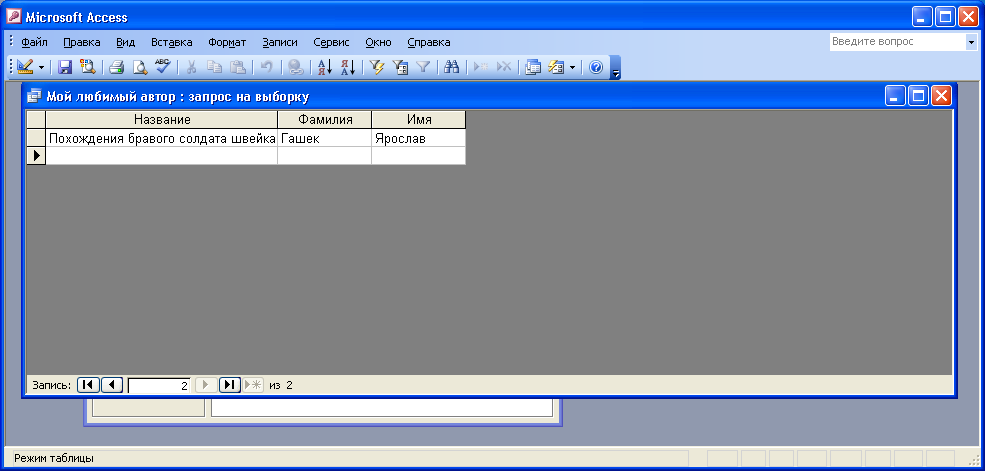Click Filter By Form icon

(400, 67)
